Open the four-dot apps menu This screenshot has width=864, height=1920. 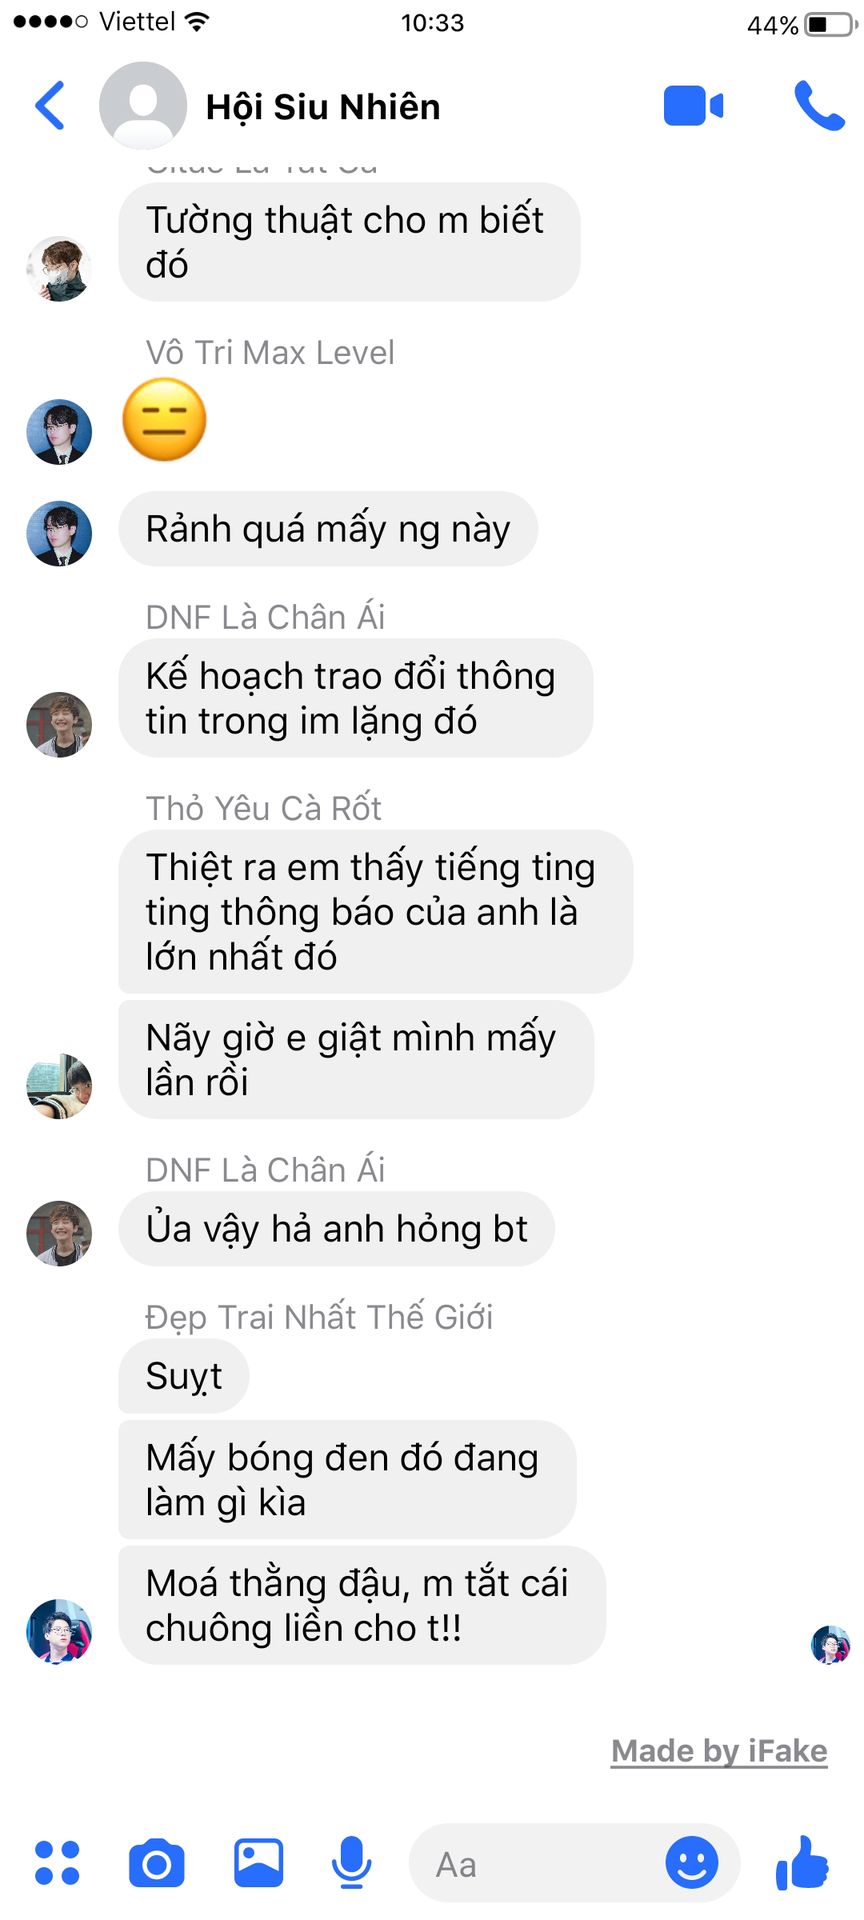click(x=57, y=1863)
